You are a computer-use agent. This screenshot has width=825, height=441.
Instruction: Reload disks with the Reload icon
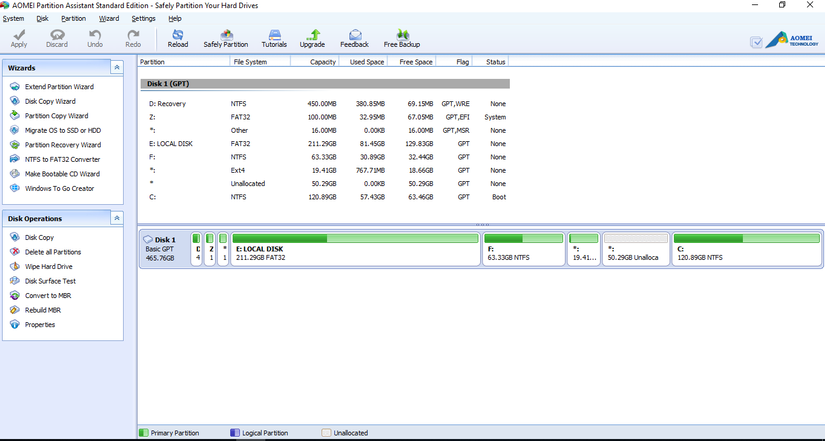click(178, 35)
